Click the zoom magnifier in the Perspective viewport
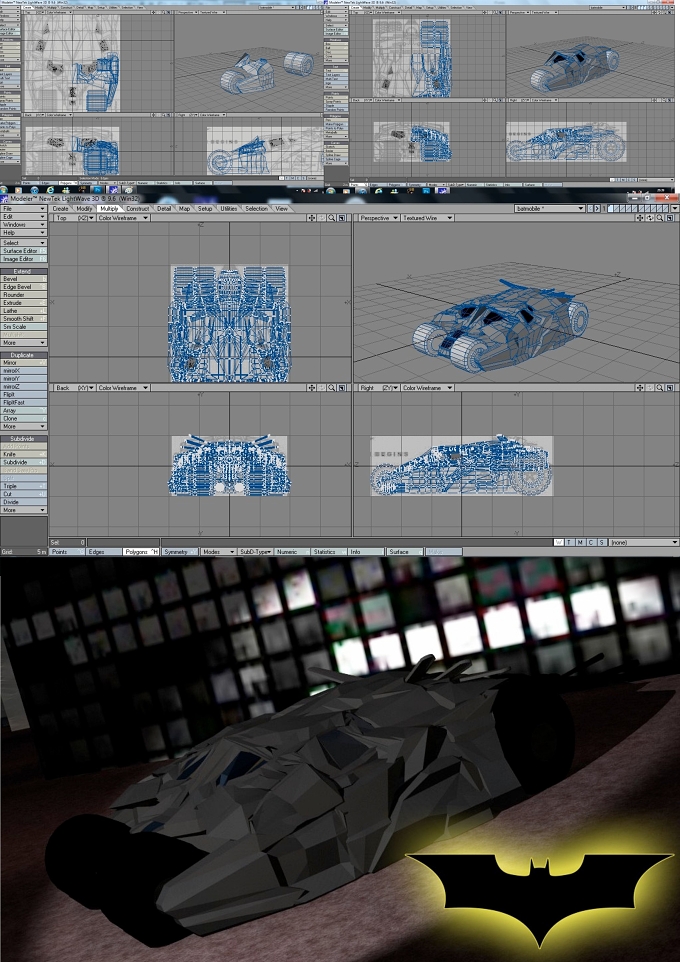Image resolution: width=680 pixels, height=962 pixels. point(660,218)
